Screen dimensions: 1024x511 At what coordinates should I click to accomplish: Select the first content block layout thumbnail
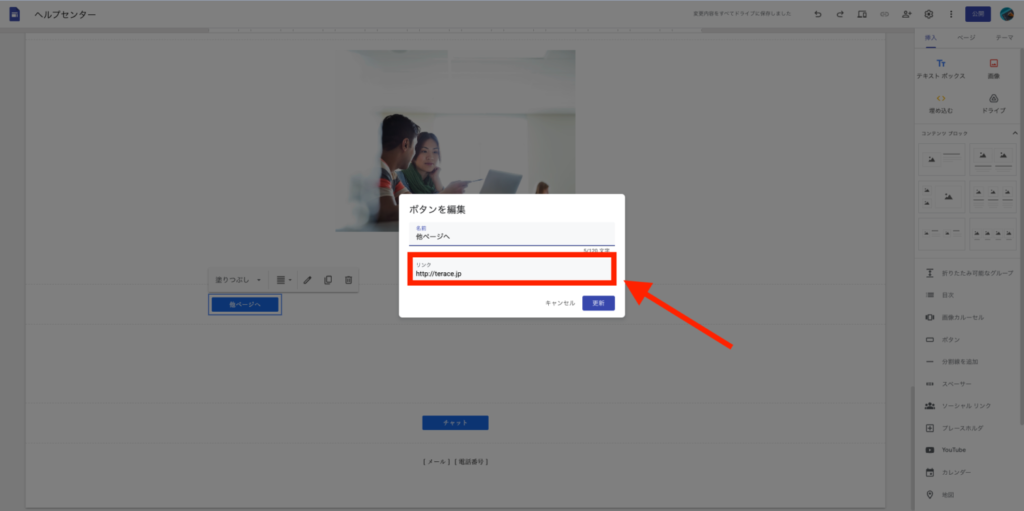click(x=942, y=158)
